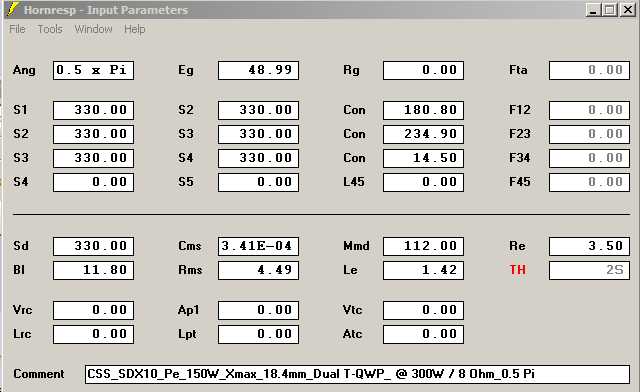
Task: Open the Tools menu
Action: (x=50, y=29)
